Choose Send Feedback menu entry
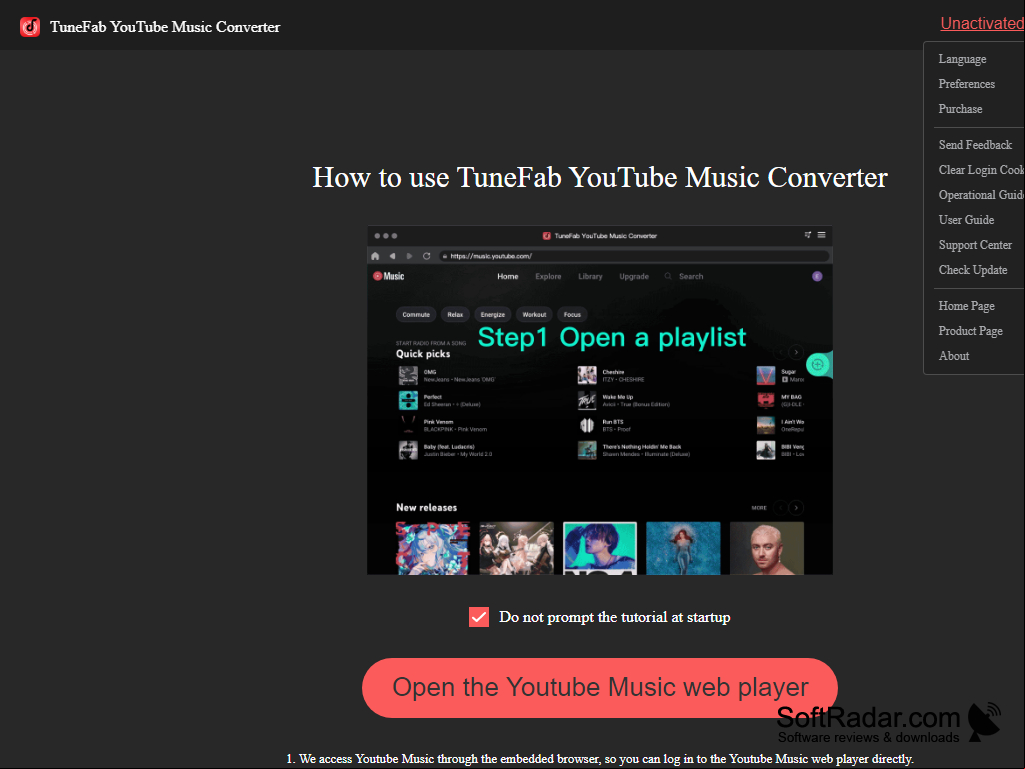Image resolution: width=1025 pixels, height=769 pixels. pos(975,145)
